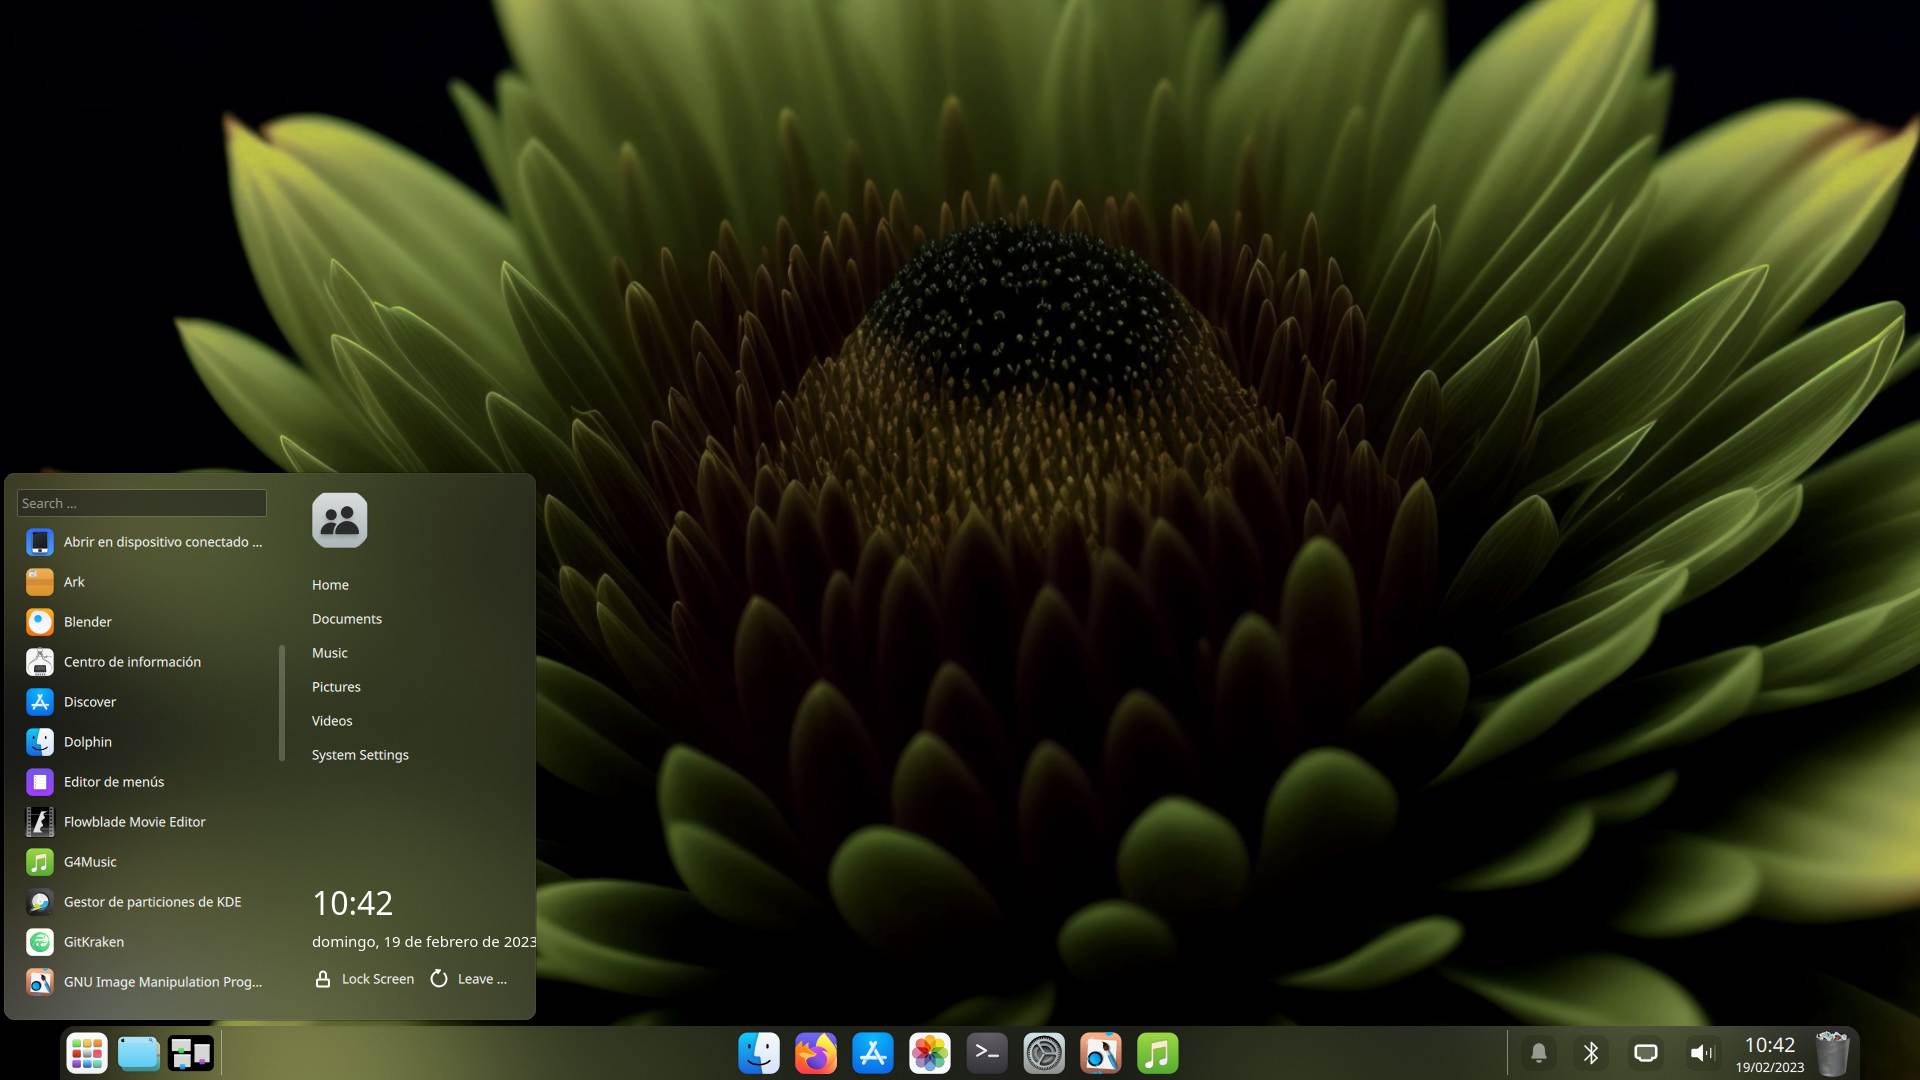The image size is (1920, 1080).
Task: Click the Bluetooth tray icon
Action: click(1591, 1053)
